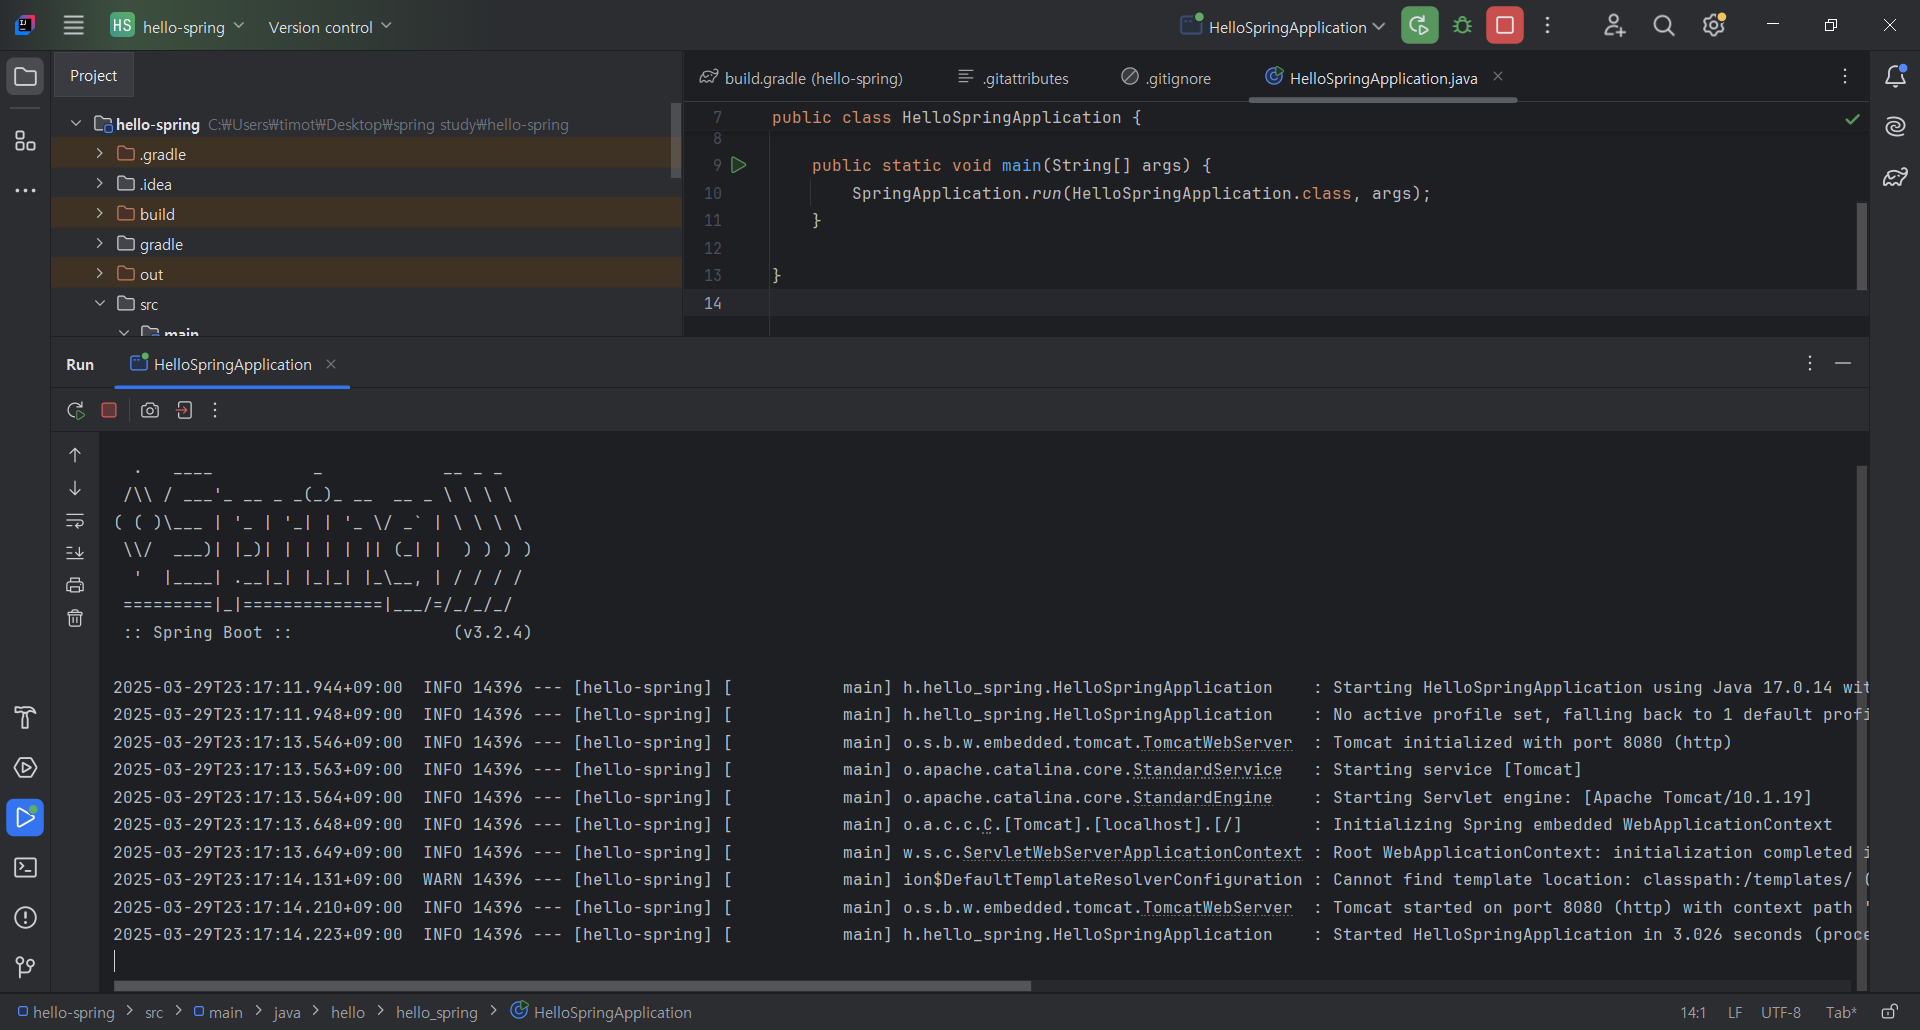
Task: Open AI Assistant spiral icon
Action: [1895, 127]
